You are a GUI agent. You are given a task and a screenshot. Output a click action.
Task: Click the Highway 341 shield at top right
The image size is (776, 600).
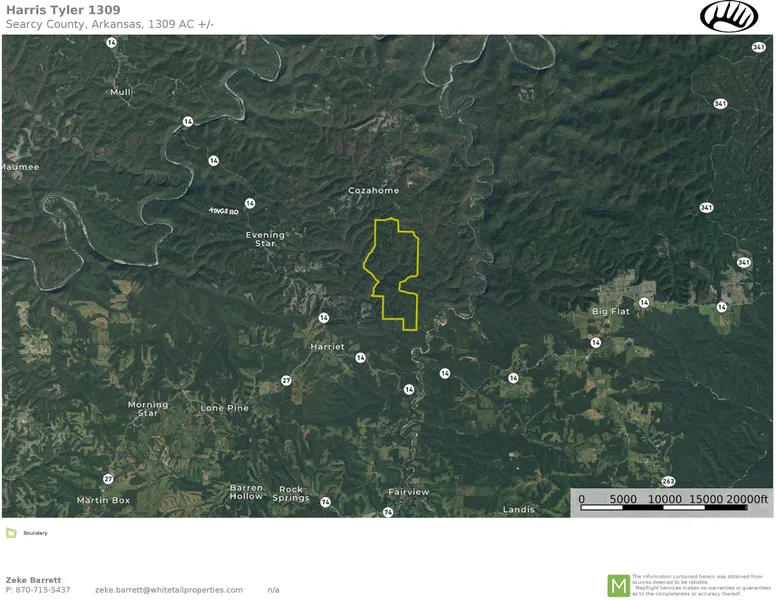759,47
